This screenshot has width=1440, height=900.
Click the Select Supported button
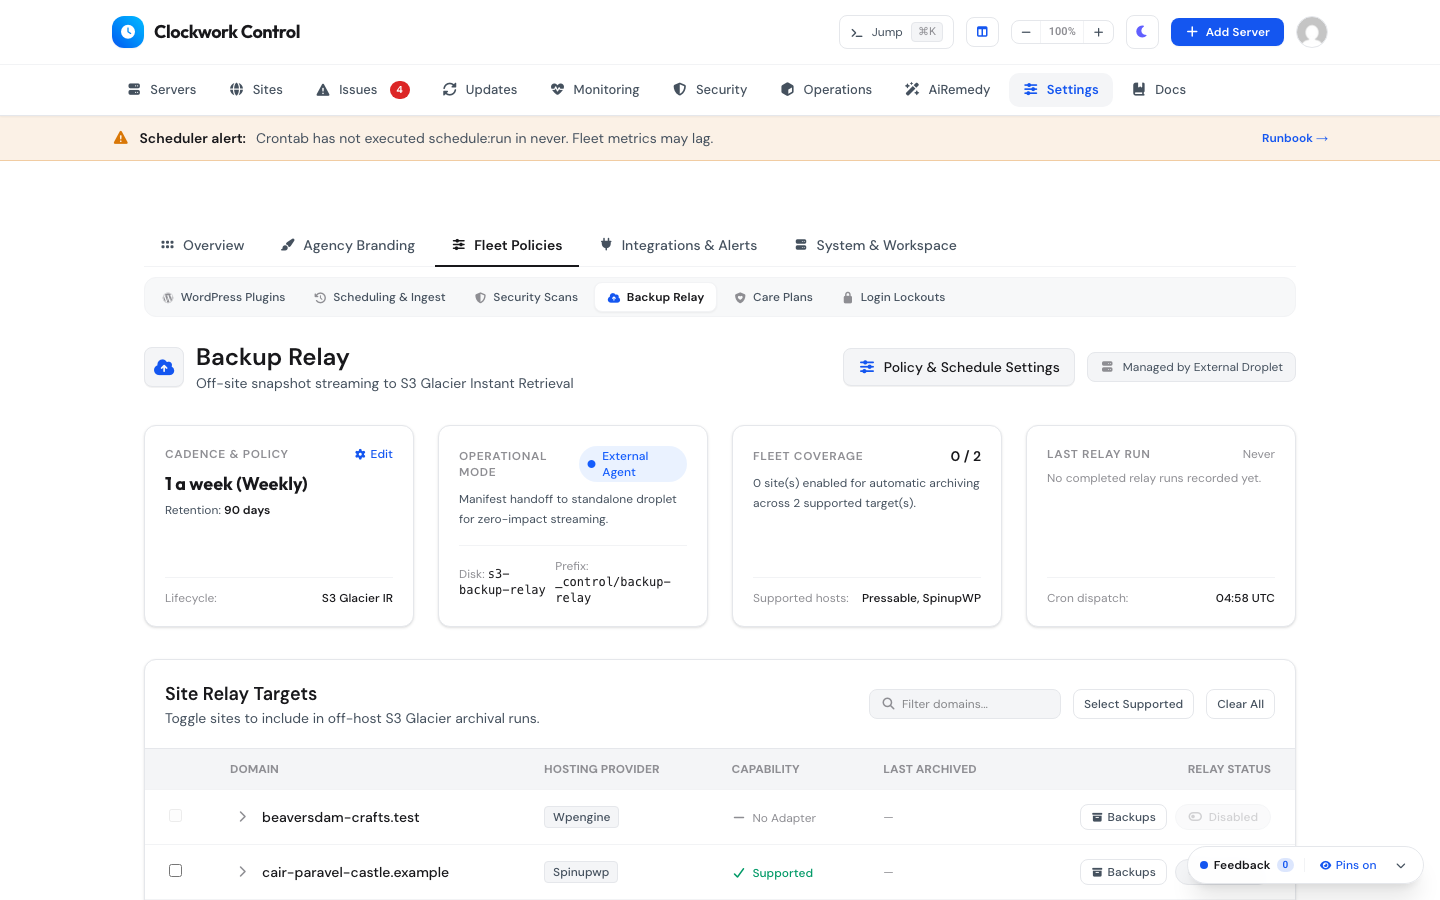coord(1133,704)
